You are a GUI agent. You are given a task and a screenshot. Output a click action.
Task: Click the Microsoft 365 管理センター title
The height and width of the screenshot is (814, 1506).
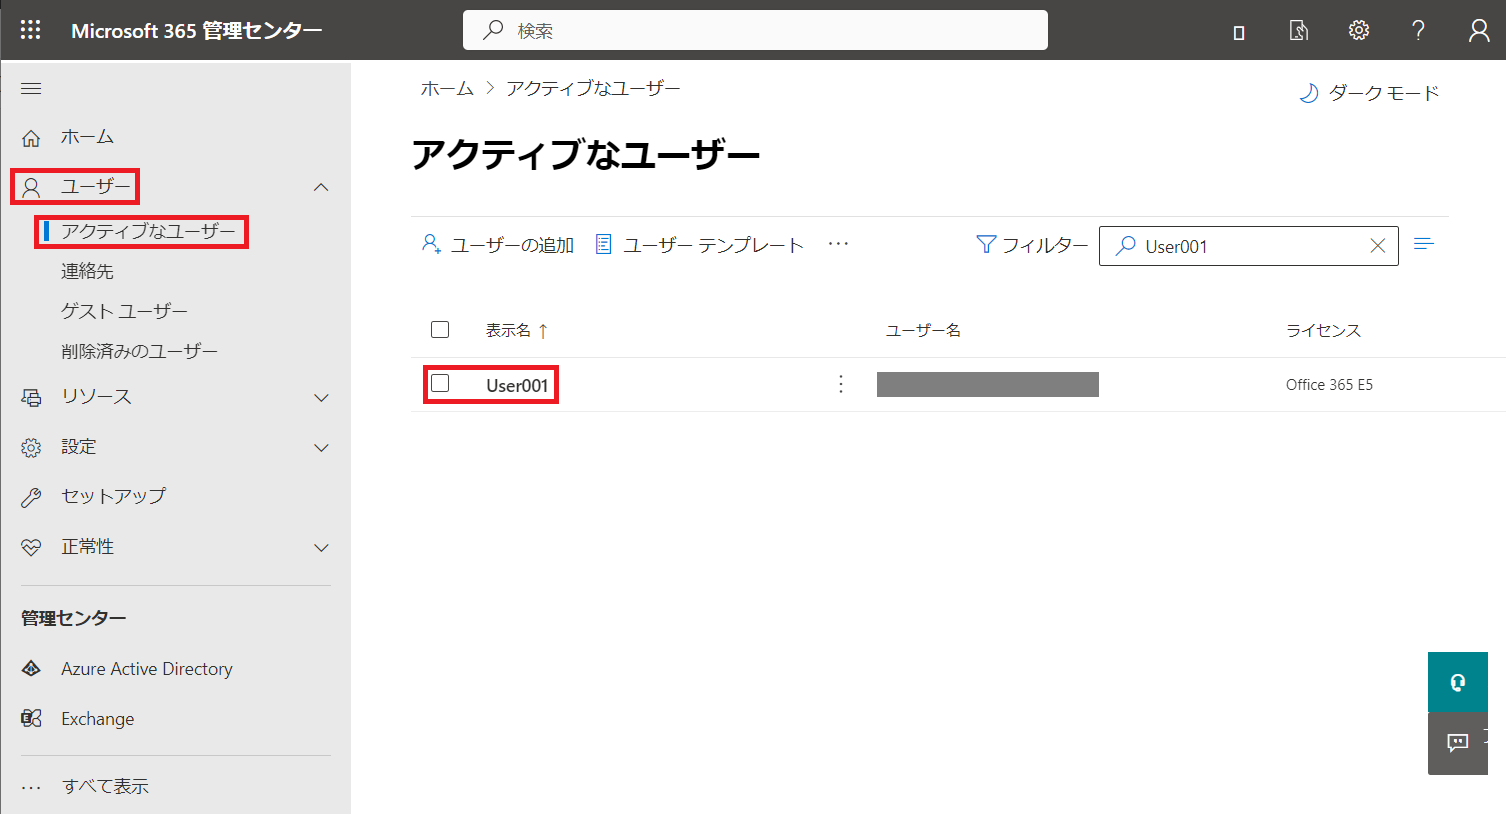[197, 30]
